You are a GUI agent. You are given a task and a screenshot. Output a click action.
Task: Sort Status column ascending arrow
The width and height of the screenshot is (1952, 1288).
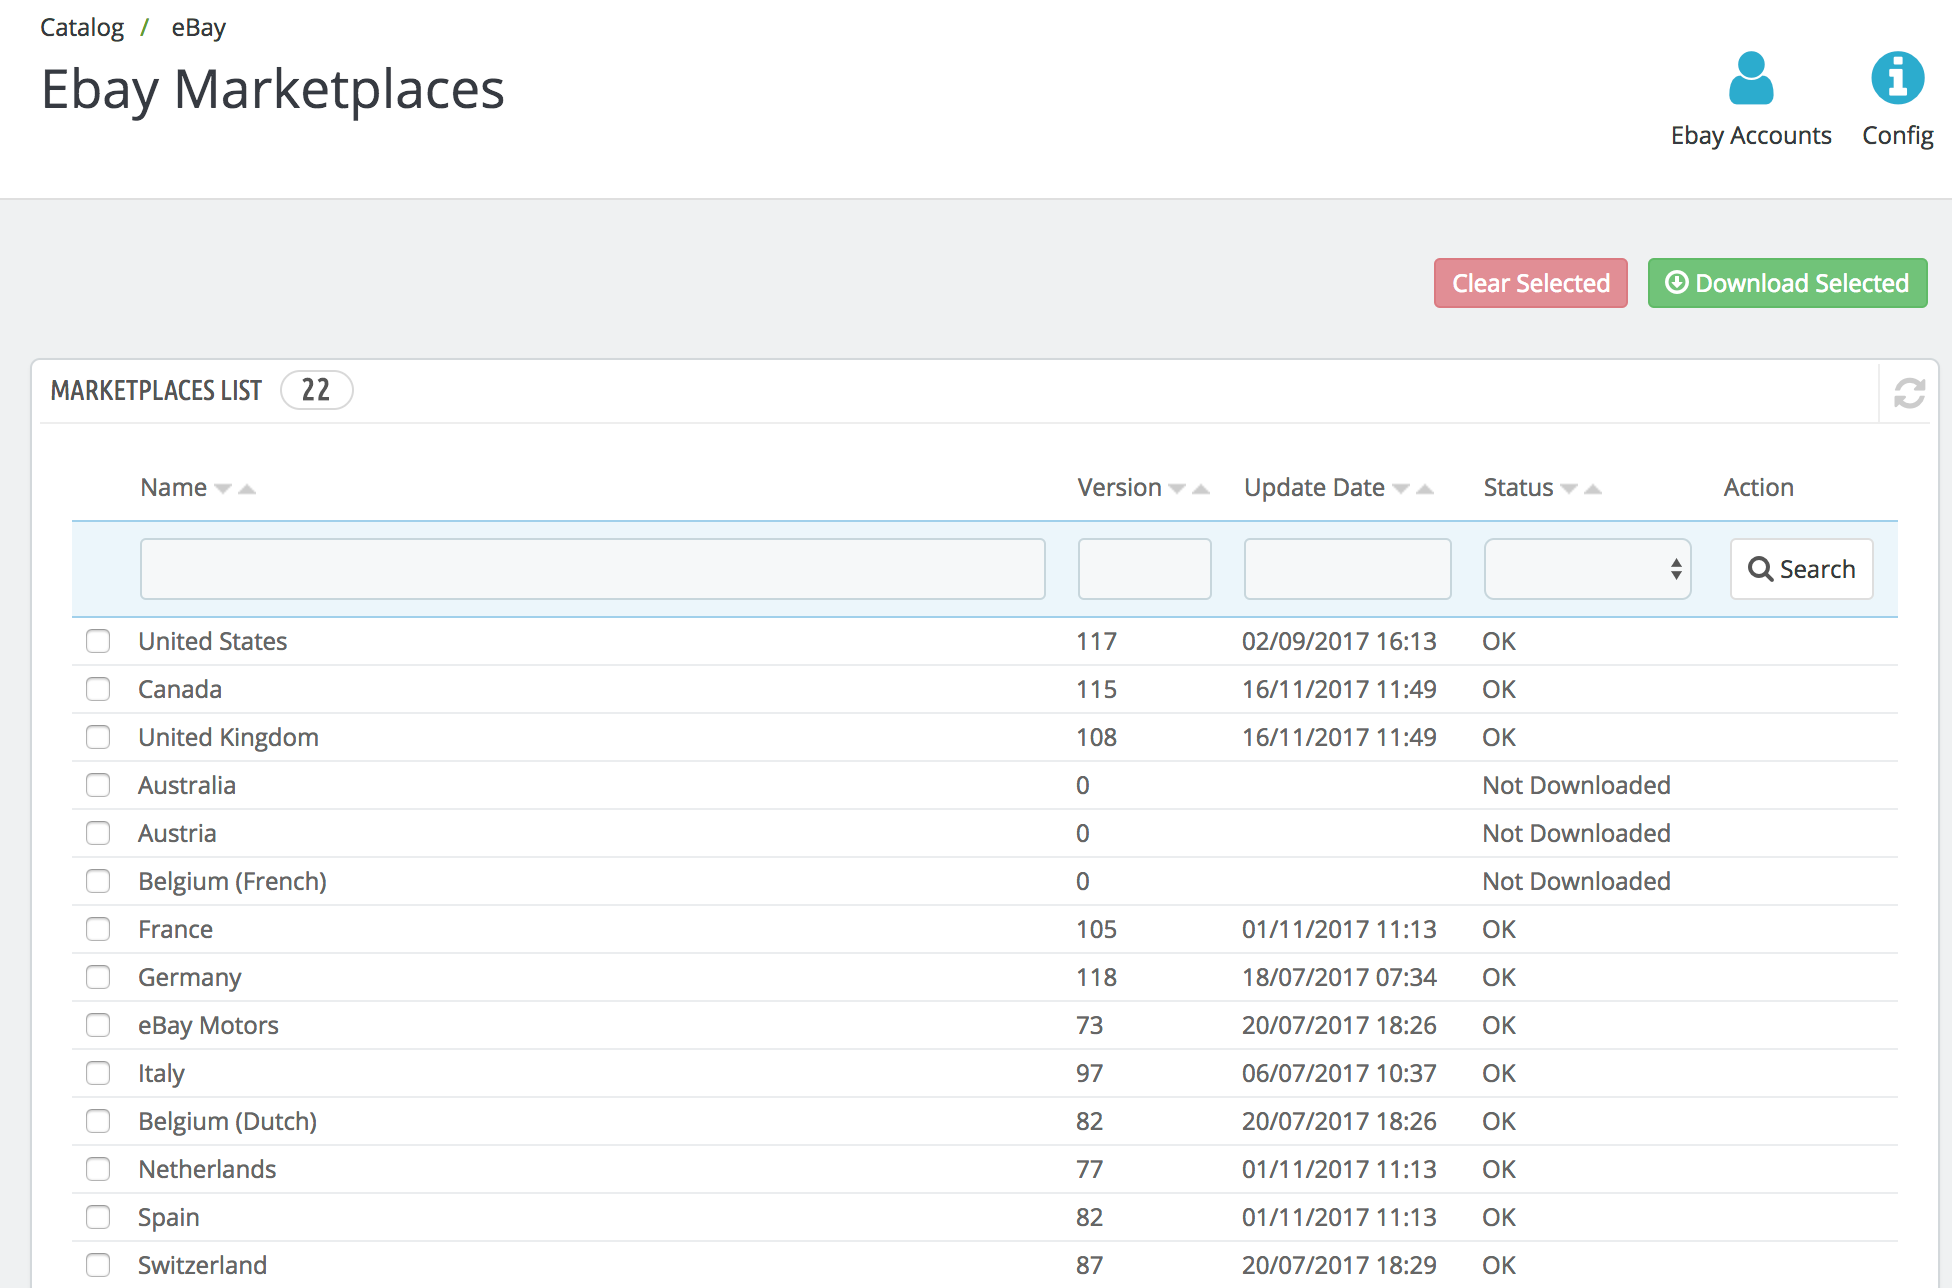1593,489
